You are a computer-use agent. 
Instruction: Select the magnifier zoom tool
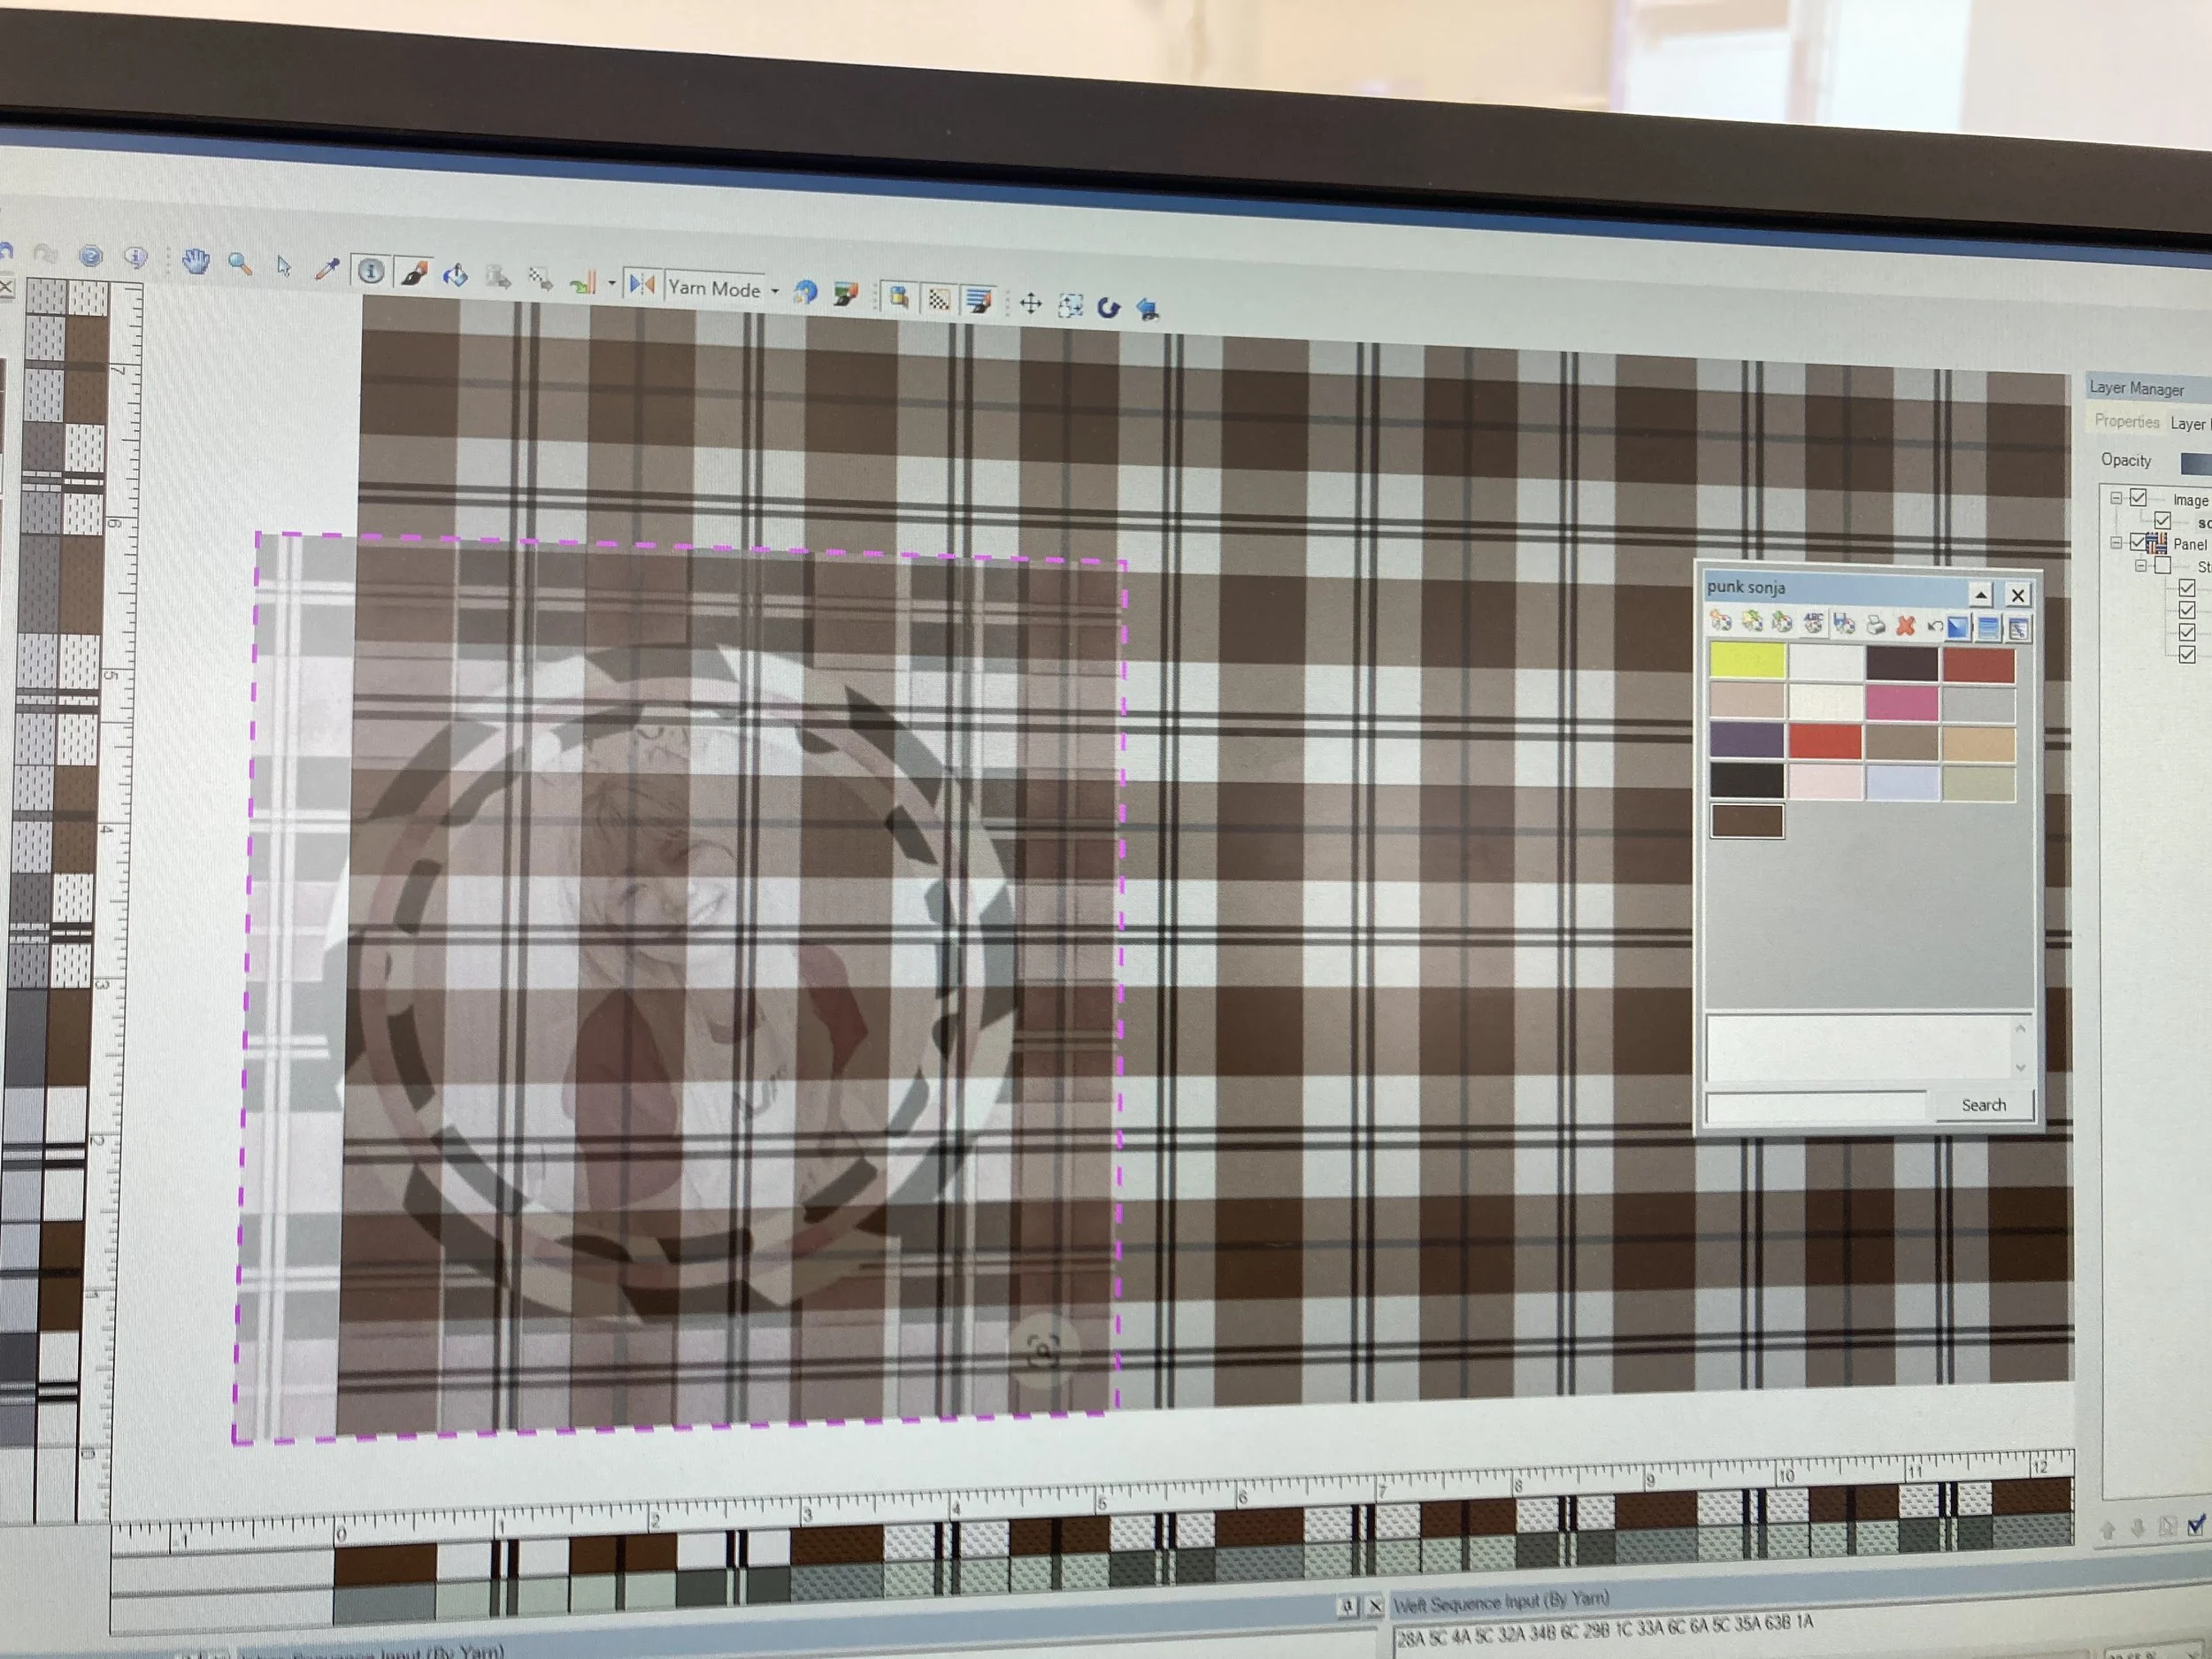(240, 264)
